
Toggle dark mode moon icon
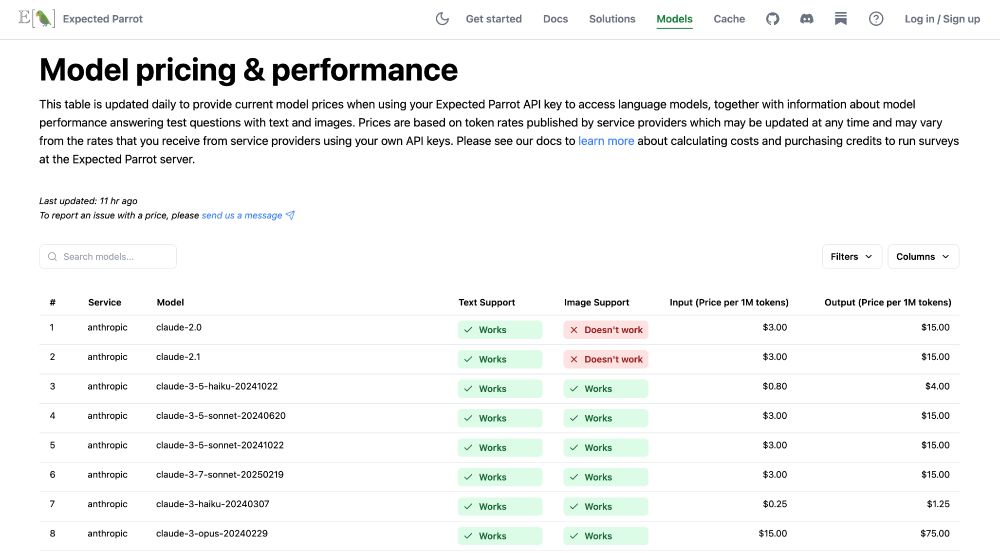pyautogui.click(x=442, y=19)
